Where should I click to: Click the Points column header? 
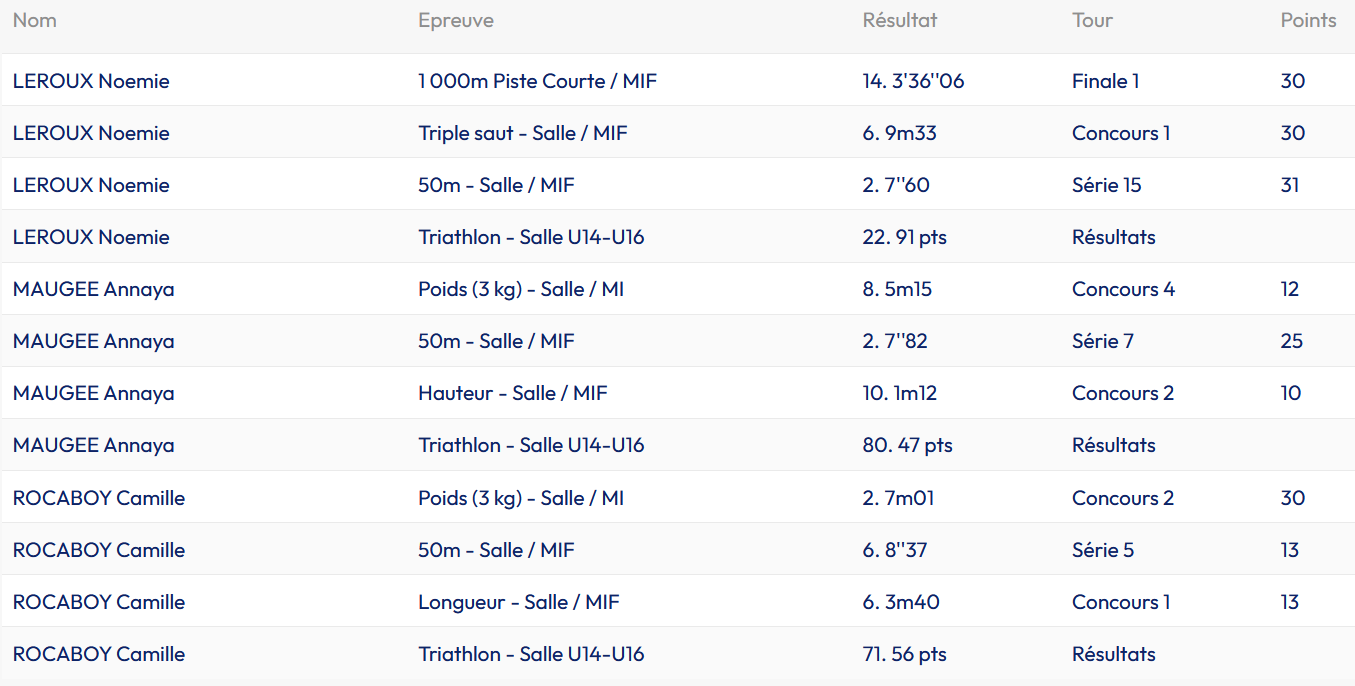[x=1308, y=21]
